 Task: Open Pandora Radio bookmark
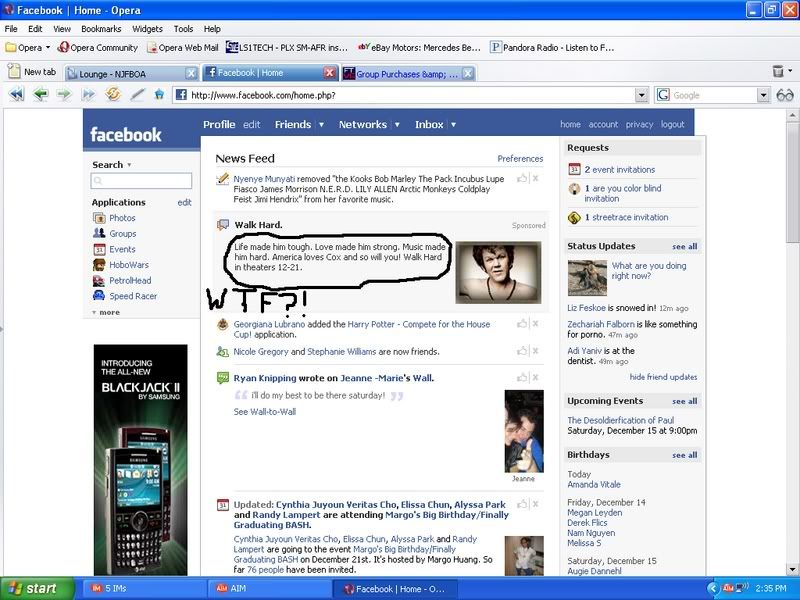tap(552, 47)
